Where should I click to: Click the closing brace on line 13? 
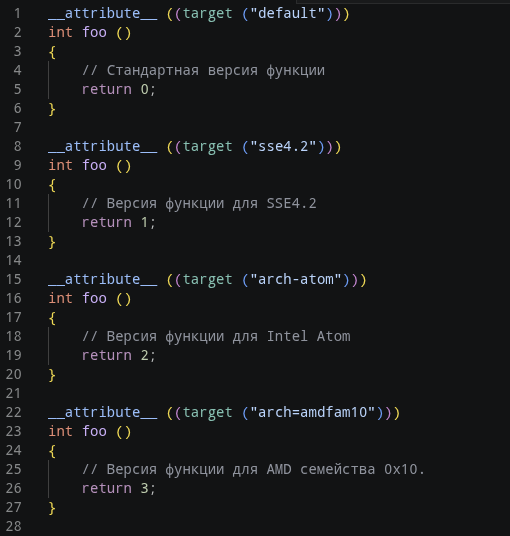(52, 242)
